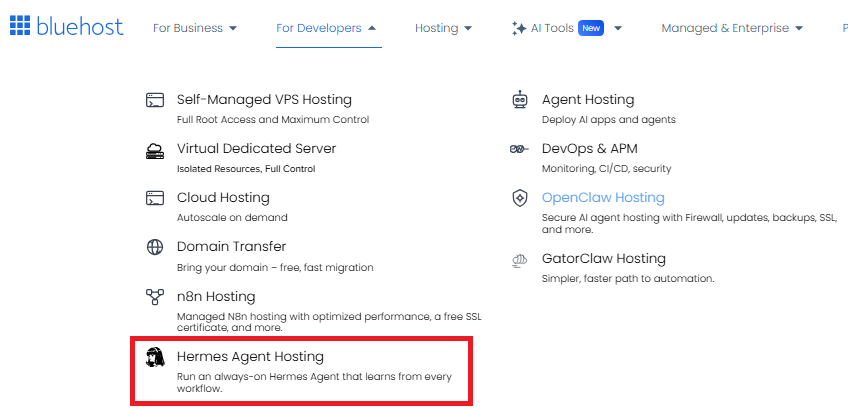Open Domain Transfer link
This screenshot has height=409, width=848.
[x=231, y=247]
